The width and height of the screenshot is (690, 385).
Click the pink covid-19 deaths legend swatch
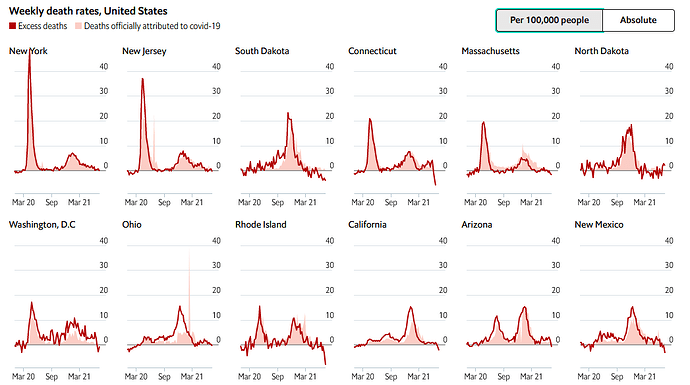[x=78, y=26]
